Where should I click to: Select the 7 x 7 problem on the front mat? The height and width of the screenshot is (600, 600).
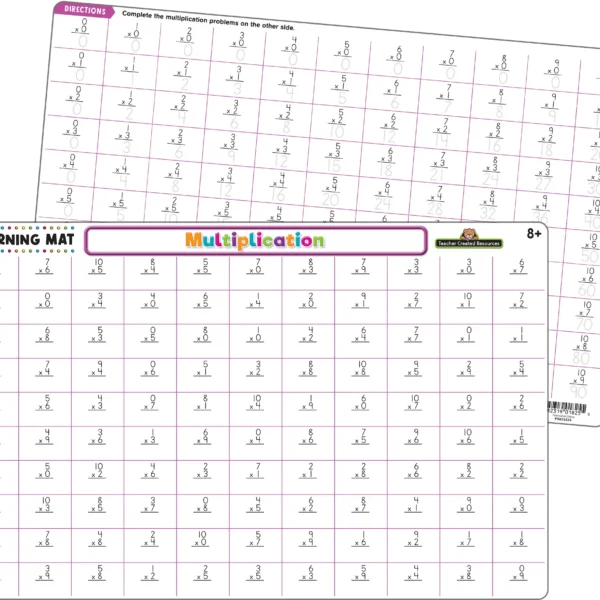[x=414, y=334]
